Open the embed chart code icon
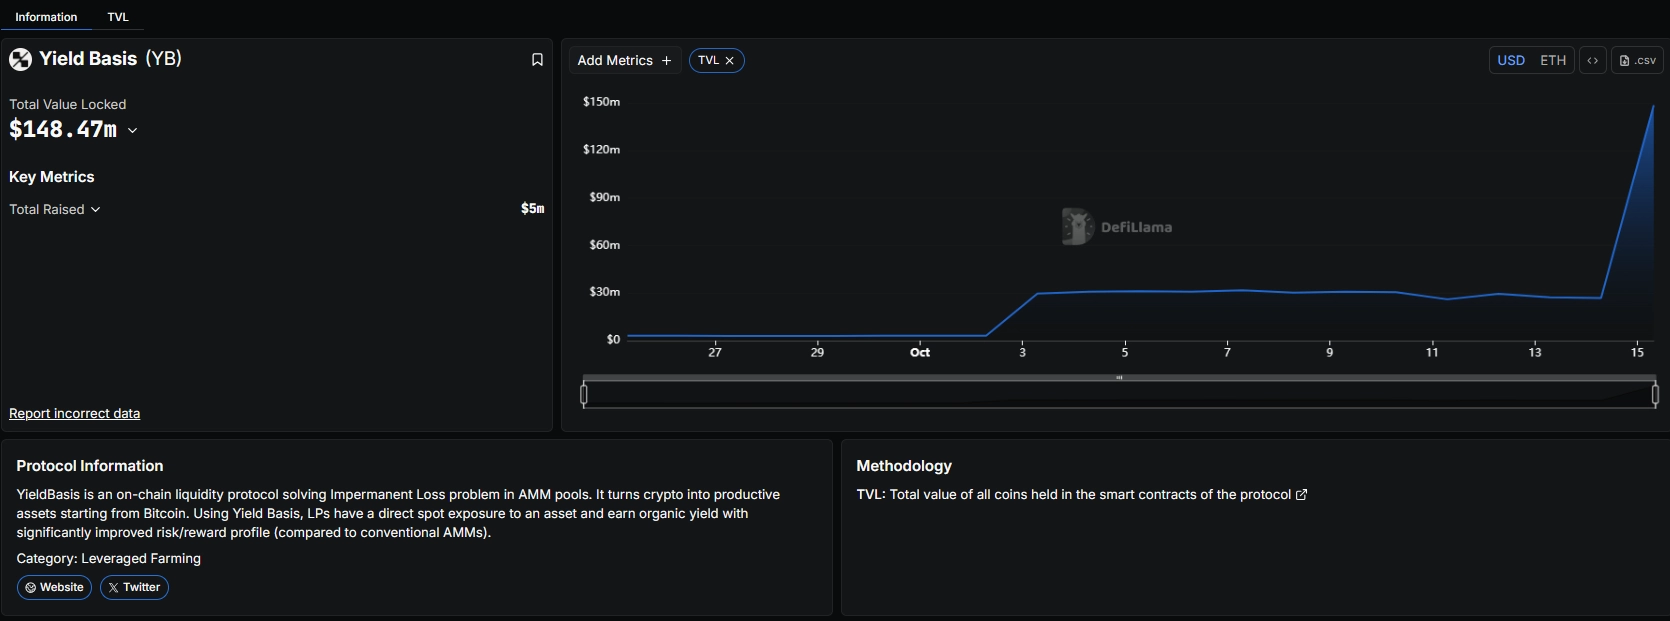 pos(1592,60)
